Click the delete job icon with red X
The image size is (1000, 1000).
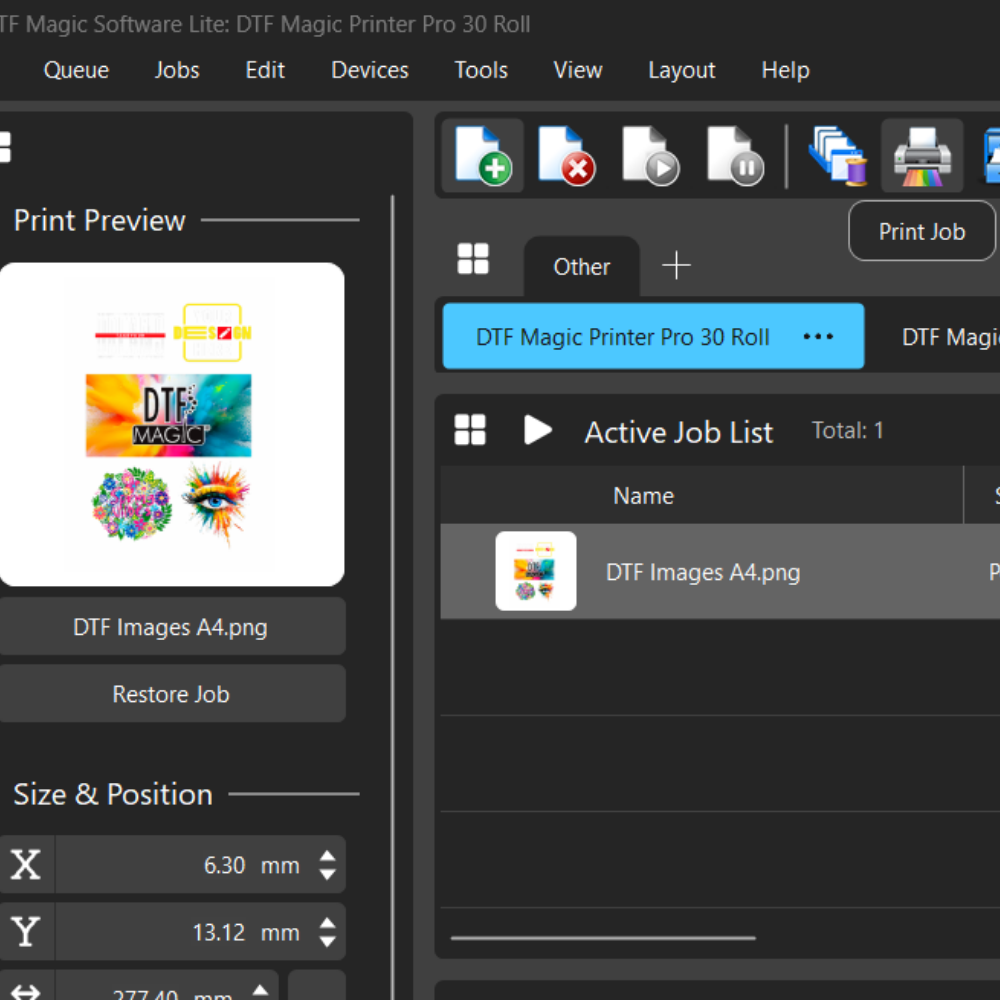click(x=566, y=156)
